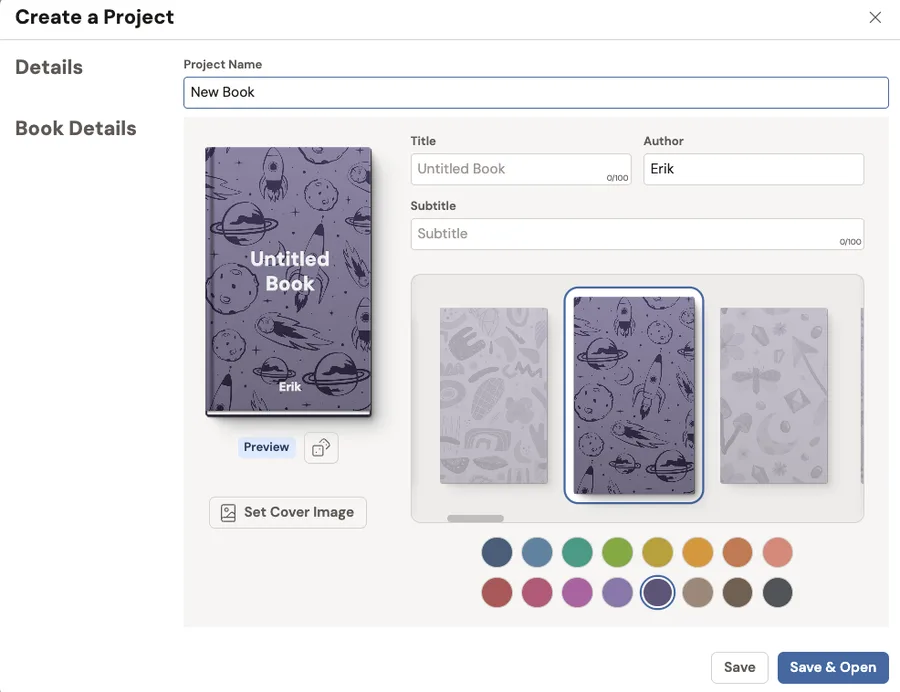
Task: Focus the Project Name input field
Action: pos(536,92)
